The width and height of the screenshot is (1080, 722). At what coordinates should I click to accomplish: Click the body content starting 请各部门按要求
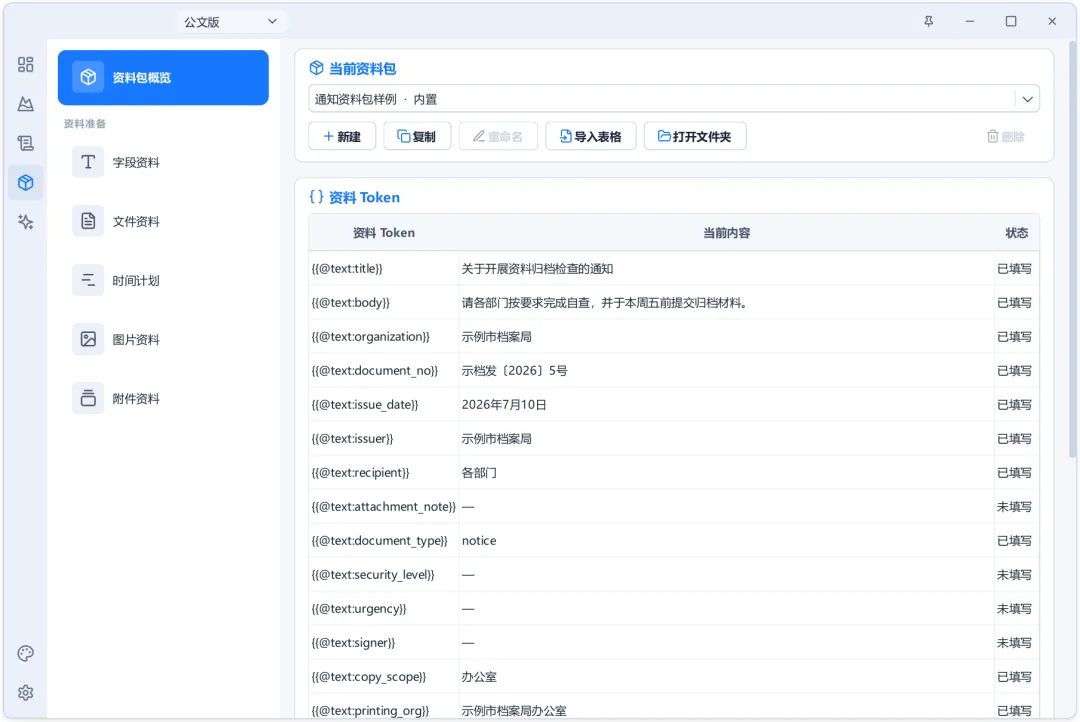click(605, 302)
